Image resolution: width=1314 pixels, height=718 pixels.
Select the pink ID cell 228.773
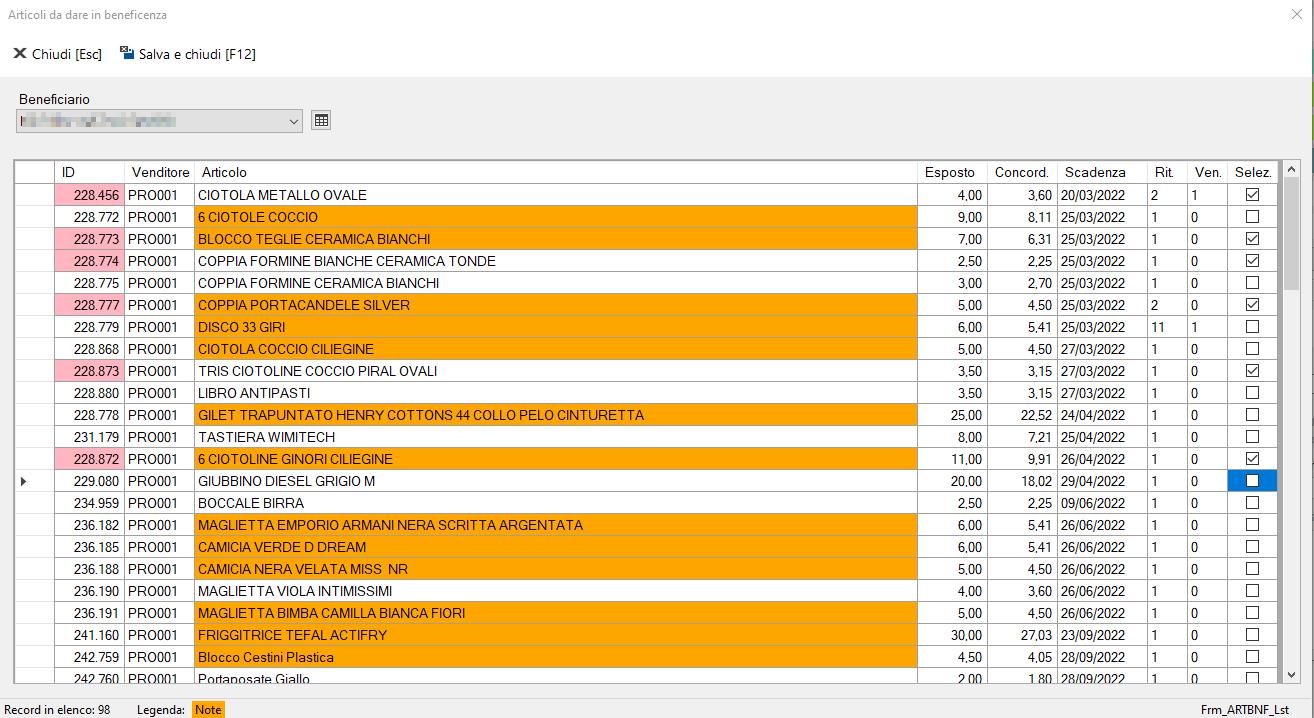[x=90, y=239]
